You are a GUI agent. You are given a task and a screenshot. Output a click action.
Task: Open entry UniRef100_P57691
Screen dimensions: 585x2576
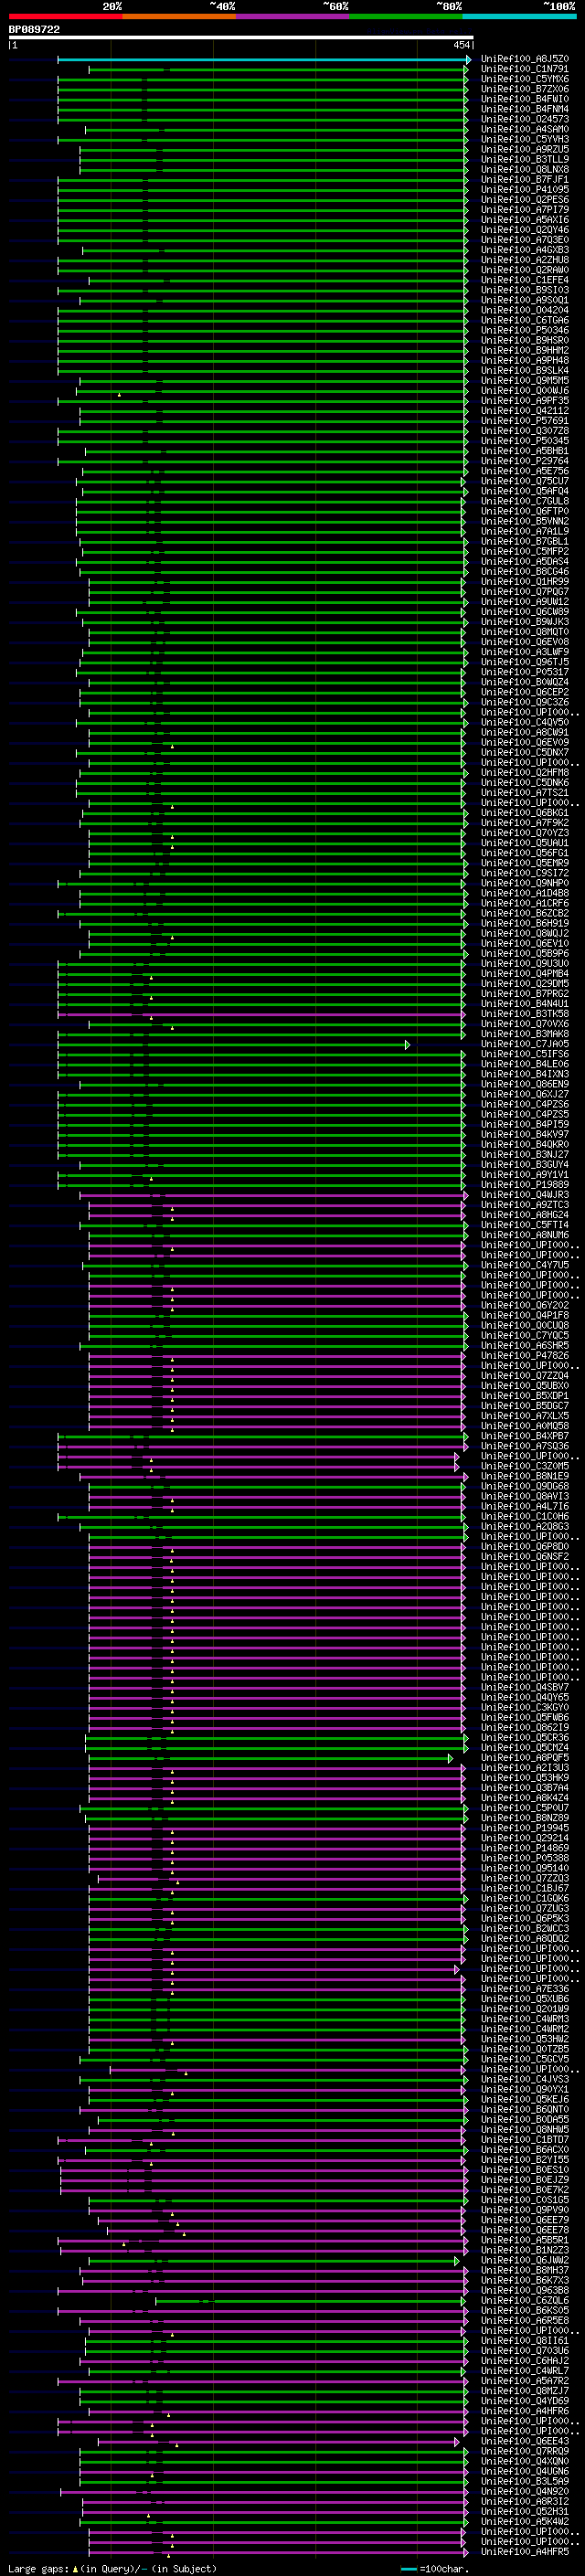tap(525, 421)
